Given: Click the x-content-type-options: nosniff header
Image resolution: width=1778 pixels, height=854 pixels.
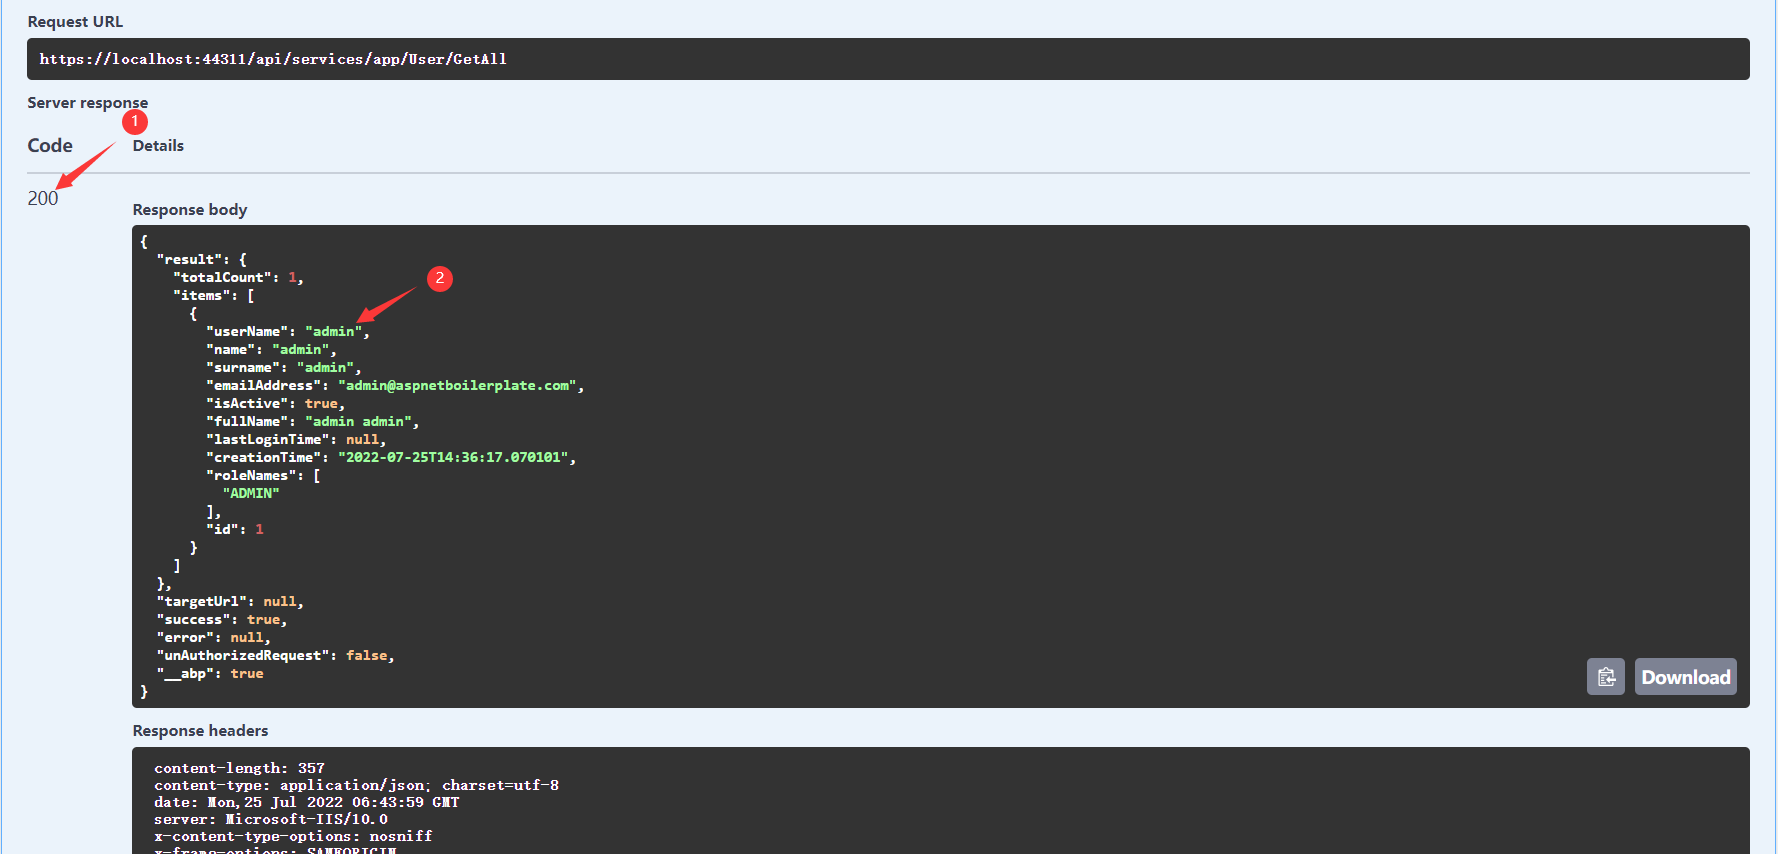Looking at the screenshot, I should tap(293, 837).
